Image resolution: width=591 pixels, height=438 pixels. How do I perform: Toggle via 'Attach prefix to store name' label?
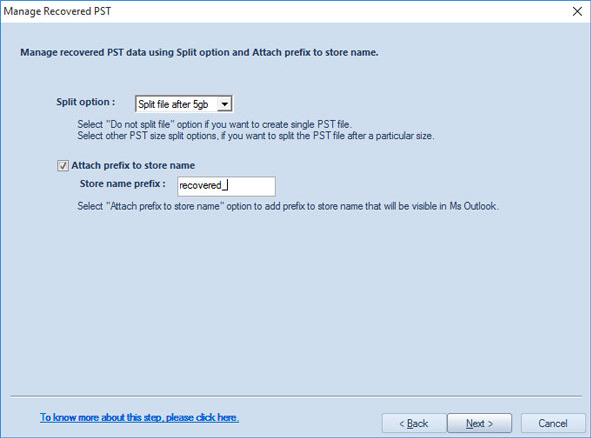[133, 165]
